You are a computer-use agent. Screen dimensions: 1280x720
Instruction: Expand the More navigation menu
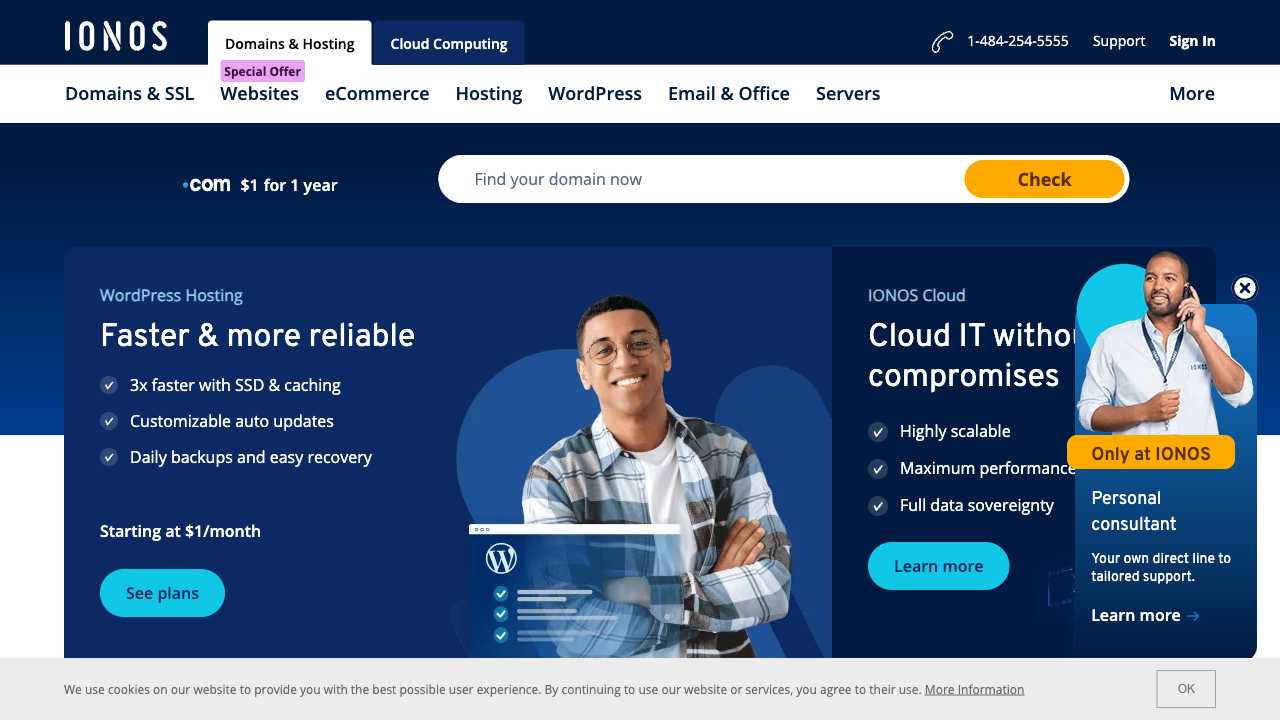[x=1192, y=94]
